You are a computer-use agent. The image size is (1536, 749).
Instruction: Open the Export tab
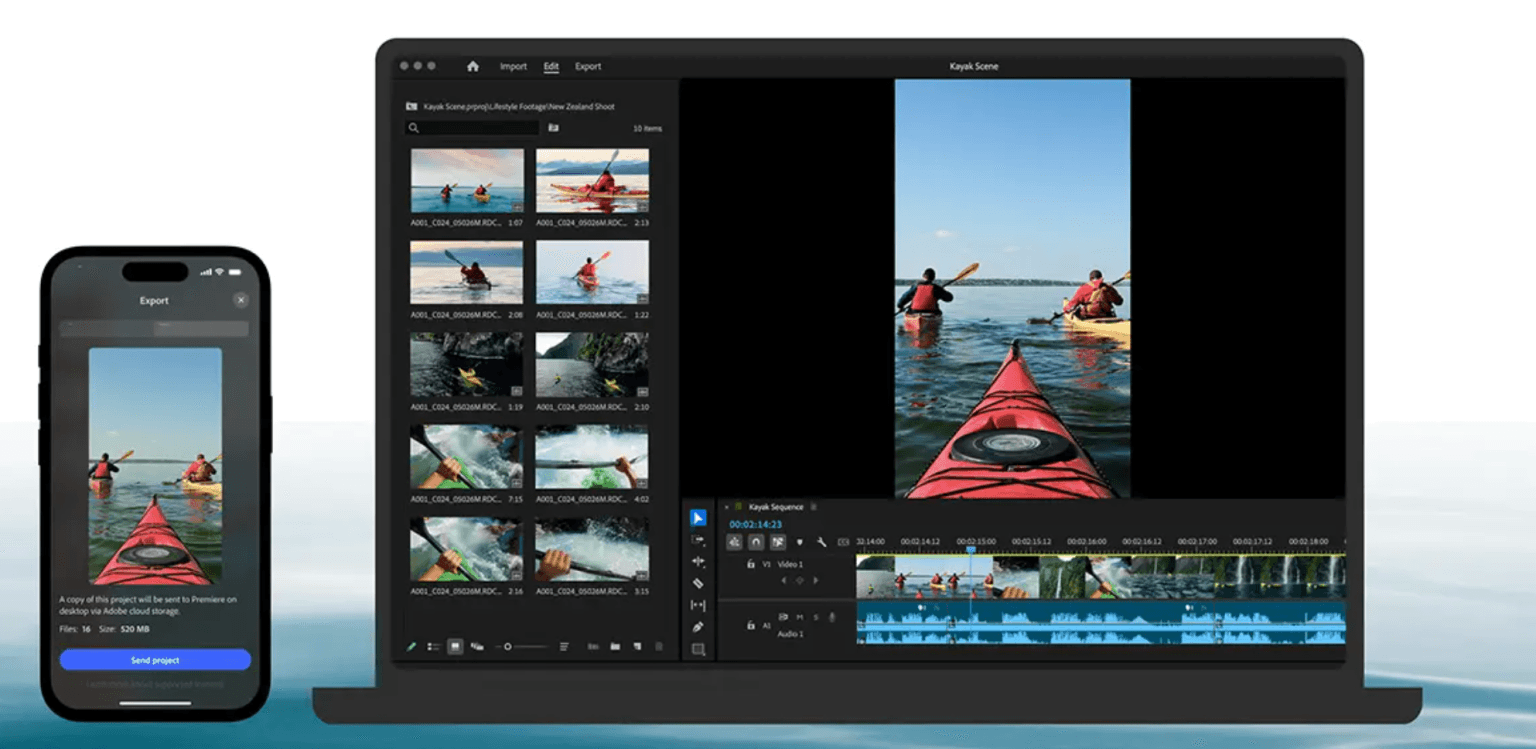(x=588, y=66)
